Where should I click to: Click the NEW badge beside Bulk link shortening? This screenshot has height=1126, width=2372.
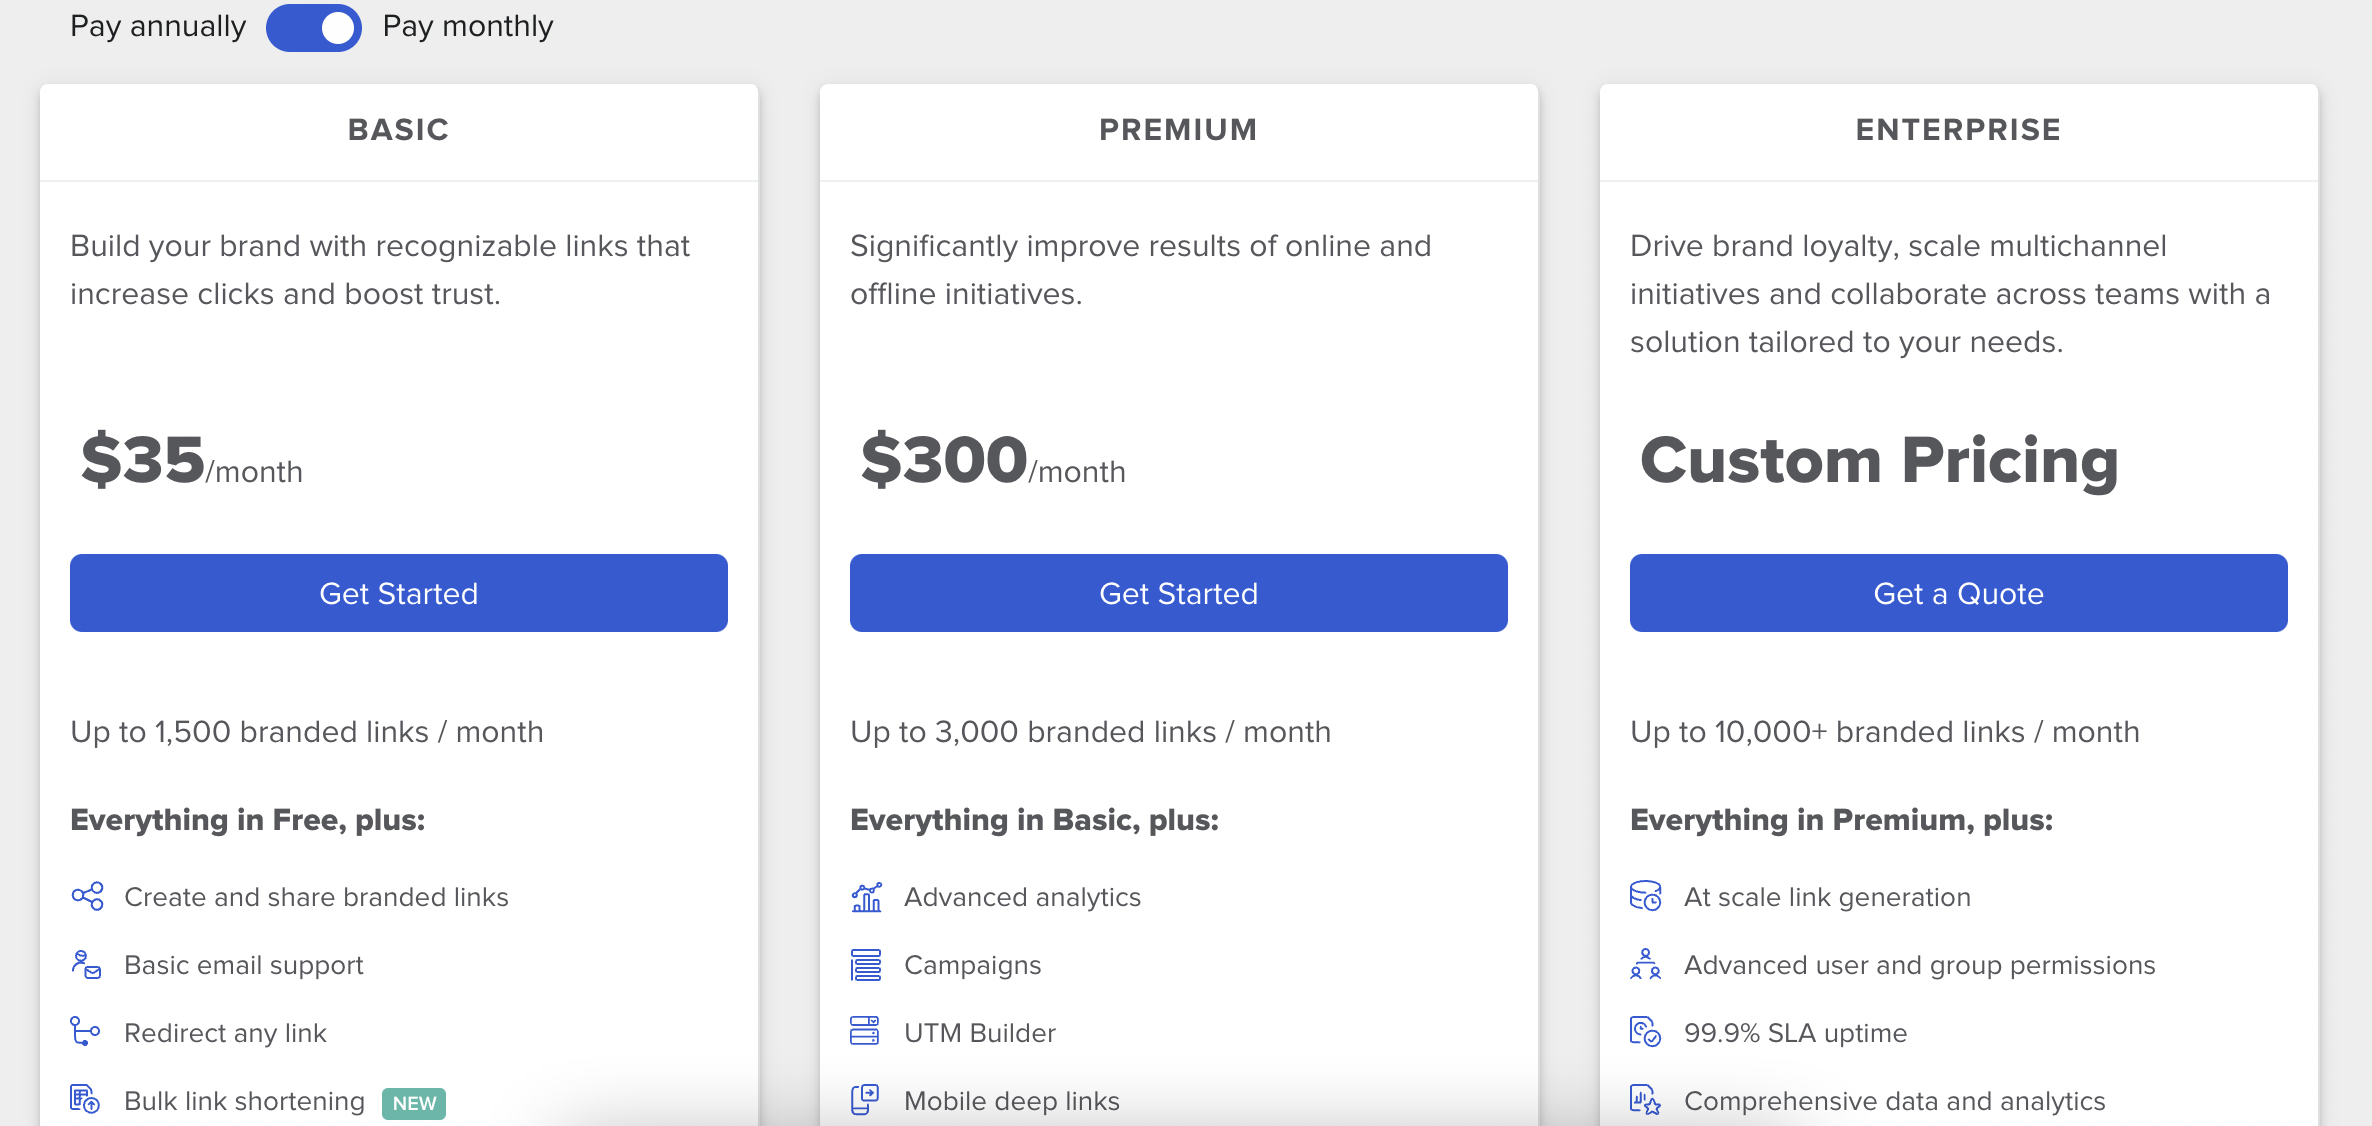coord(414,1103)
